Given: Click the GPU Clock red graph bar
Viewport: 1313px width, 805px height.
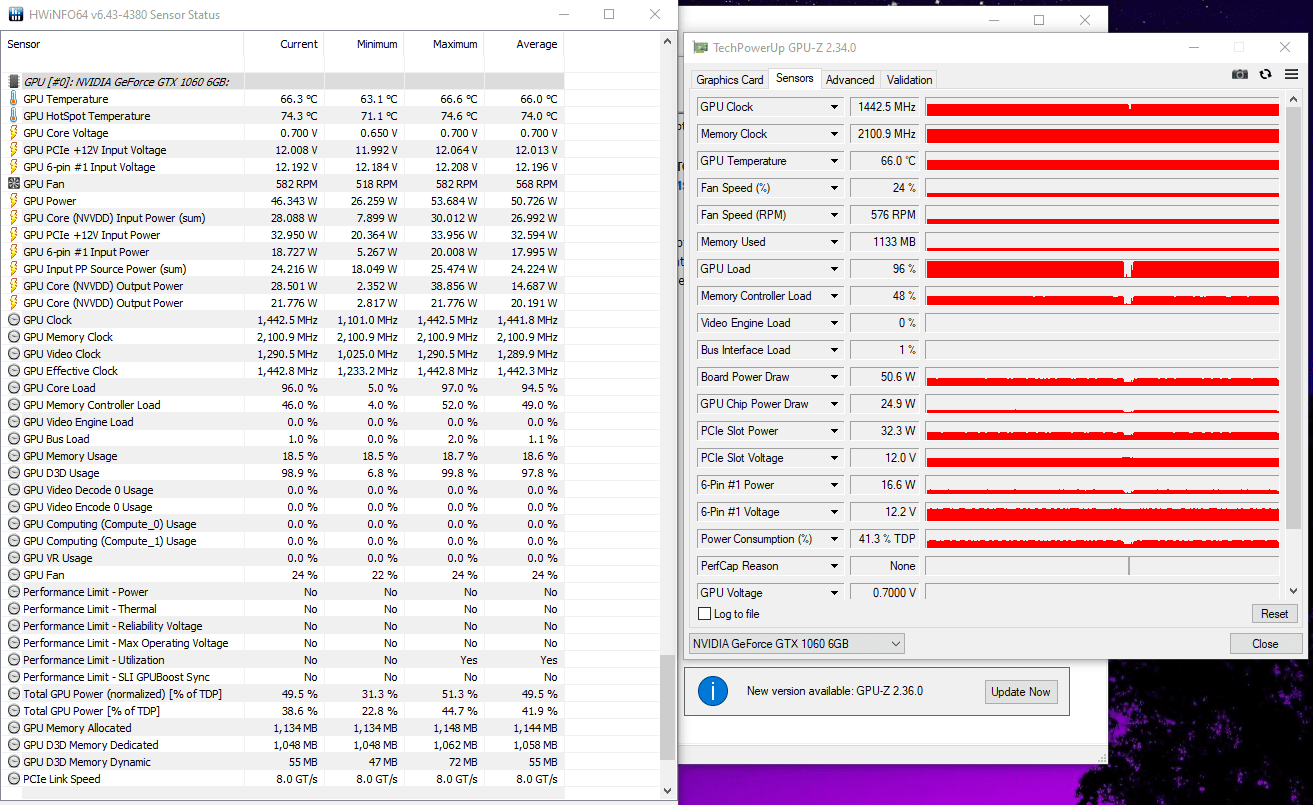Looking at the screenshot, I should 1102,107.
